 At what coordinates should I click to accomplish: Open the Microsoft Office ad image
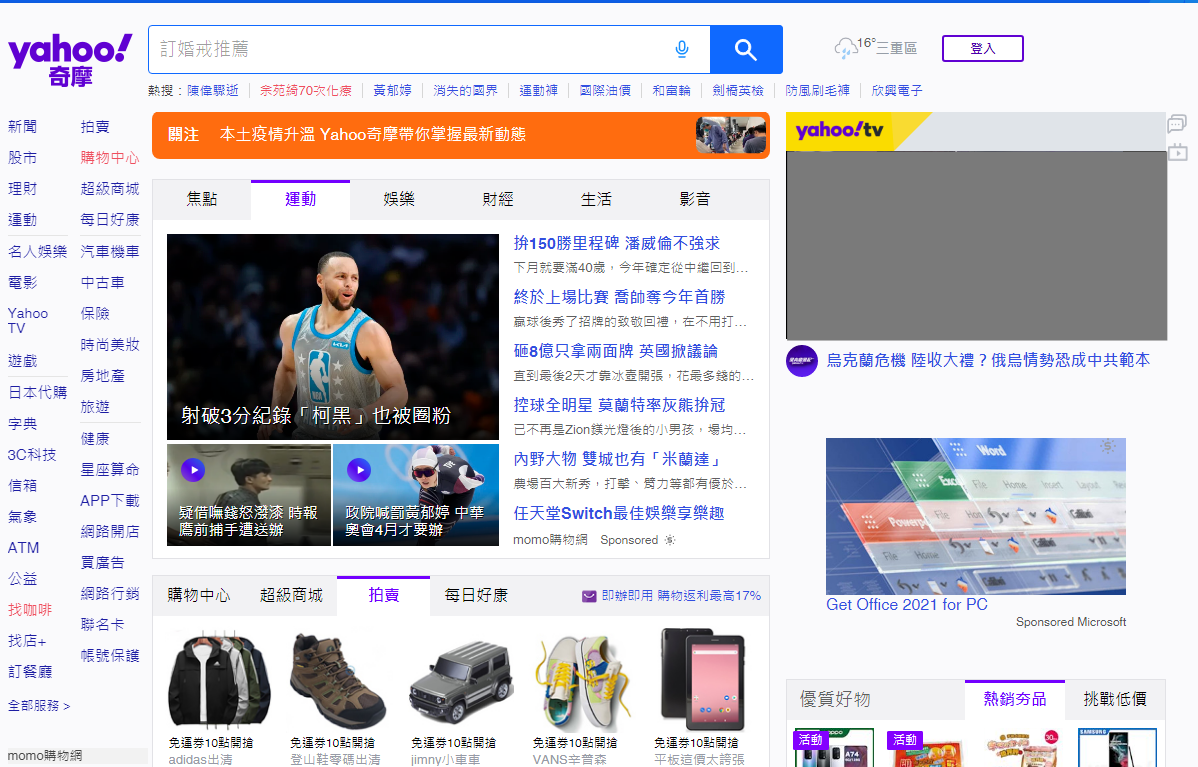click(x=976, y=516)
